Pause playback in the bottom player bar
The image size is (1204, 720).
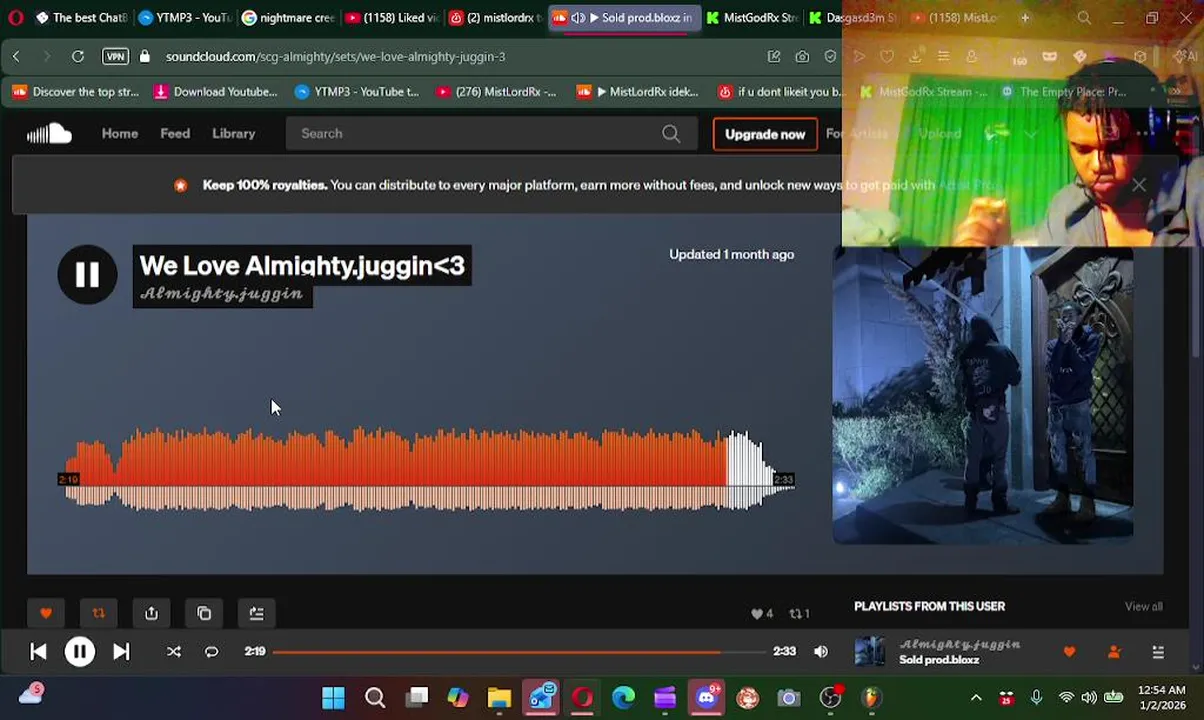79,652
